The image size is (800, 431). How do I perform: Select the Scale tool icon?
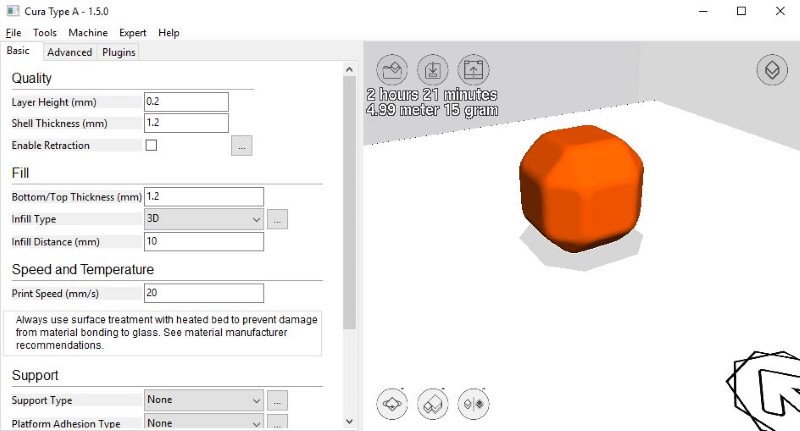pos(433,404)
